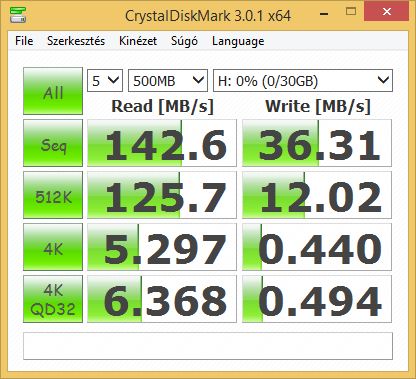Click the 4K write result 0.440
This screenshot has height=379, width=416.
click(317, 247)
